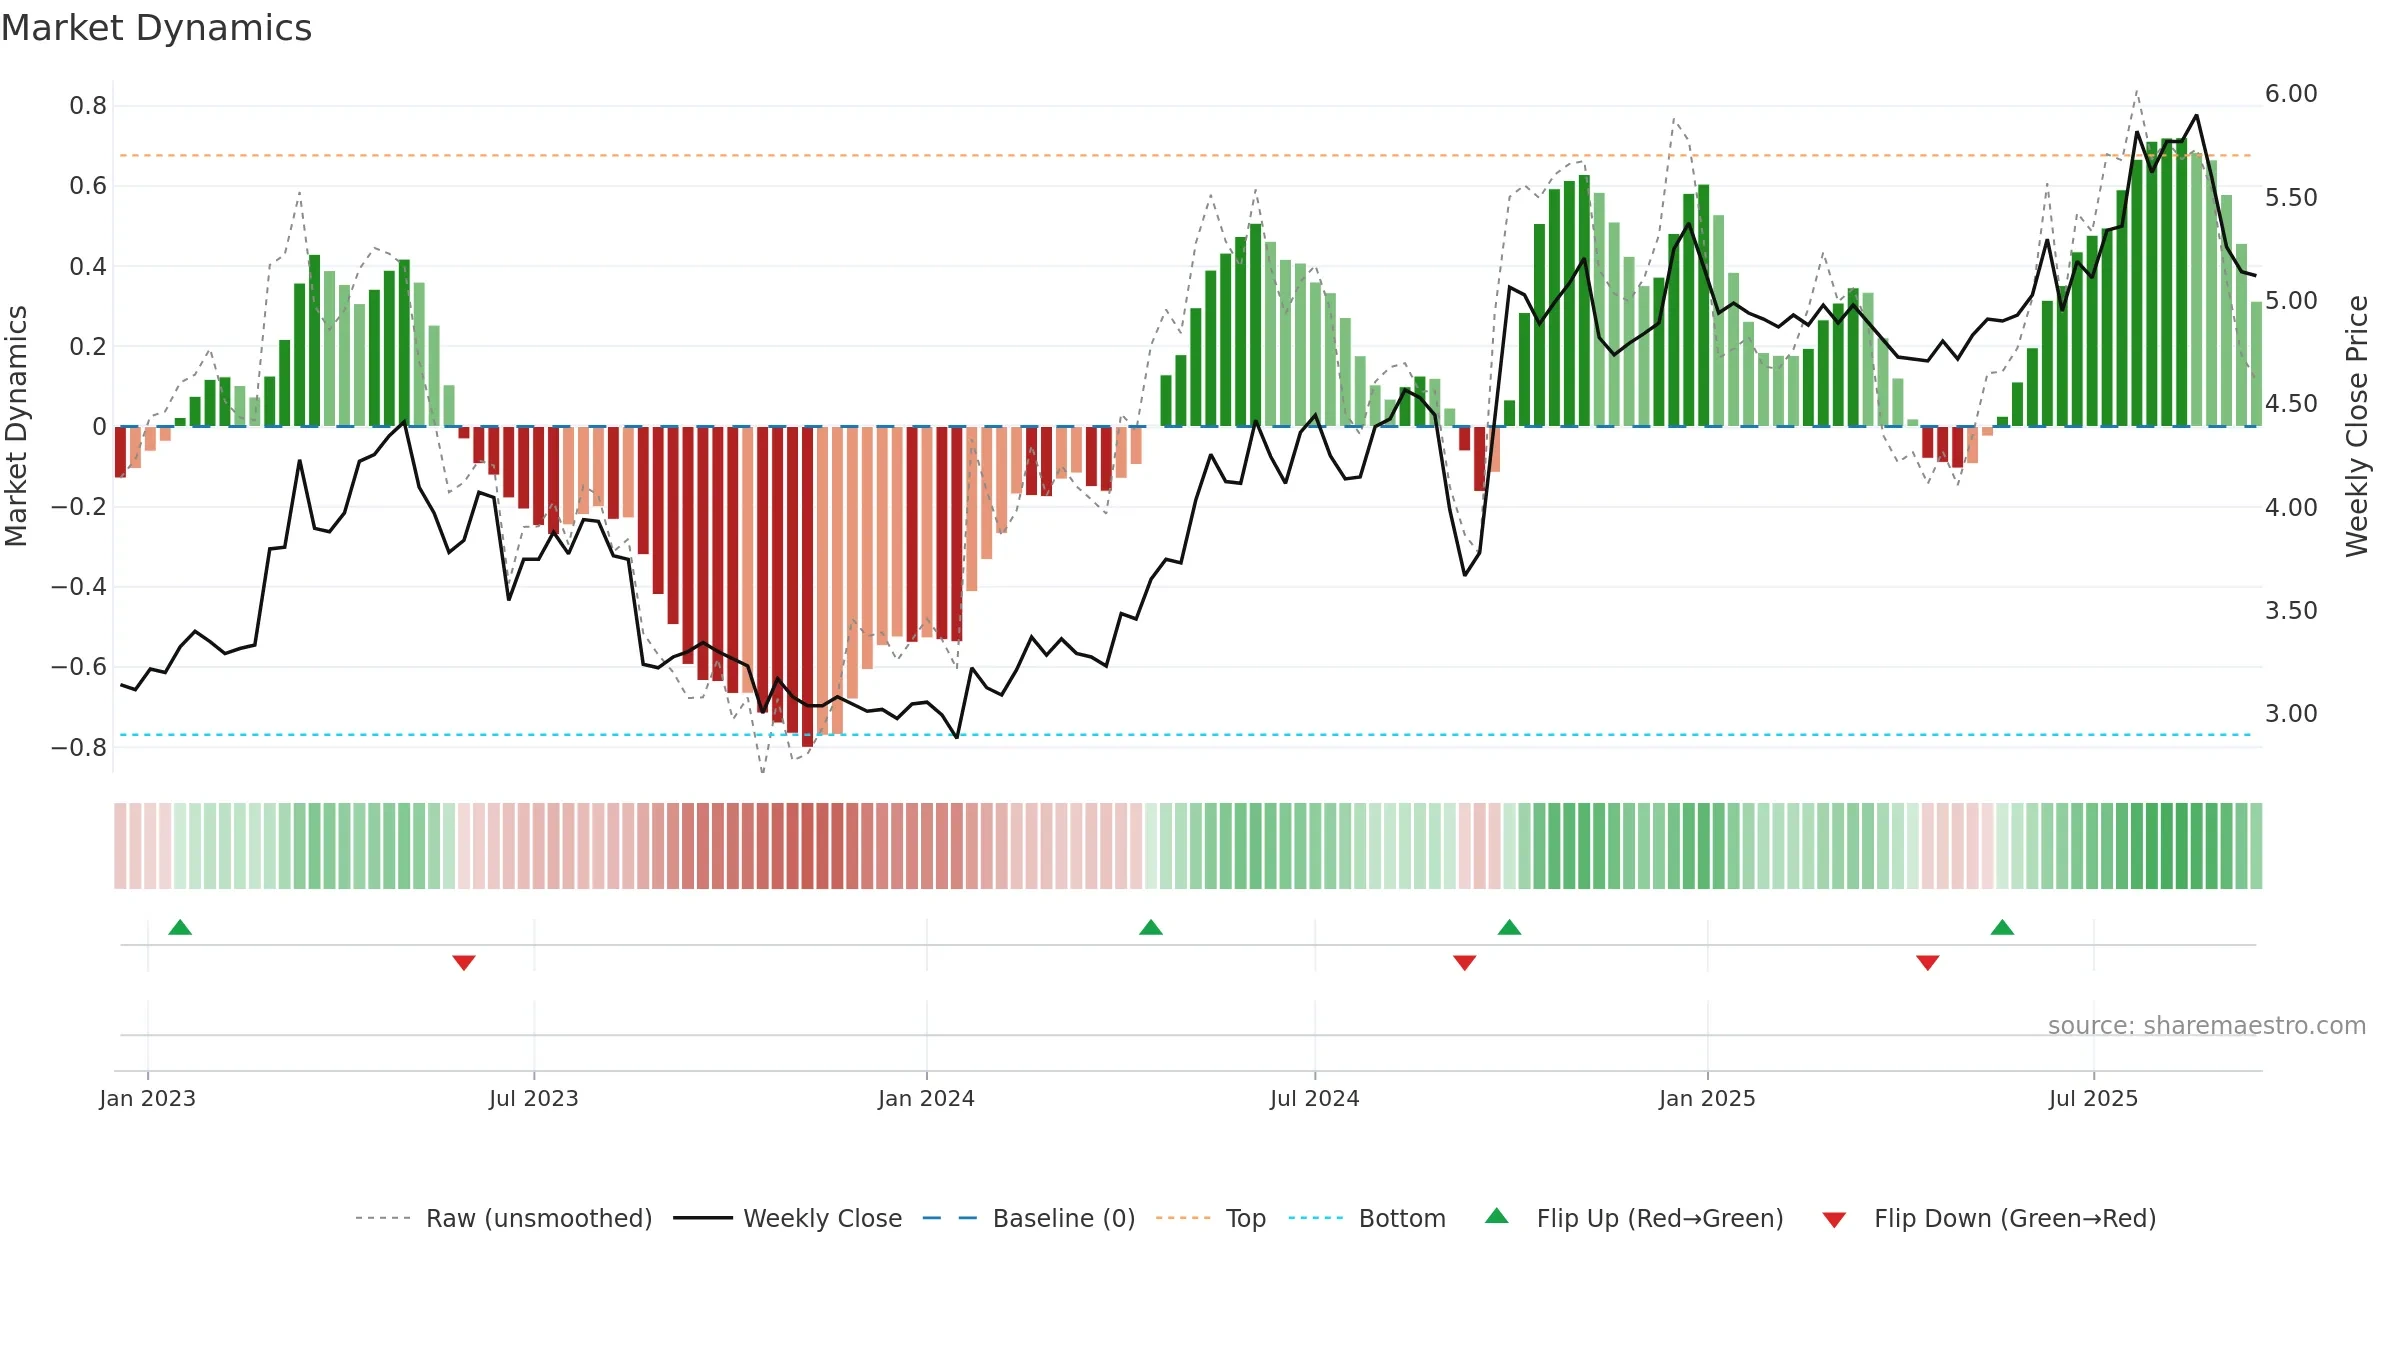
Task: Click the red Flip Down legend triangle icon
Action: 1834,1220
